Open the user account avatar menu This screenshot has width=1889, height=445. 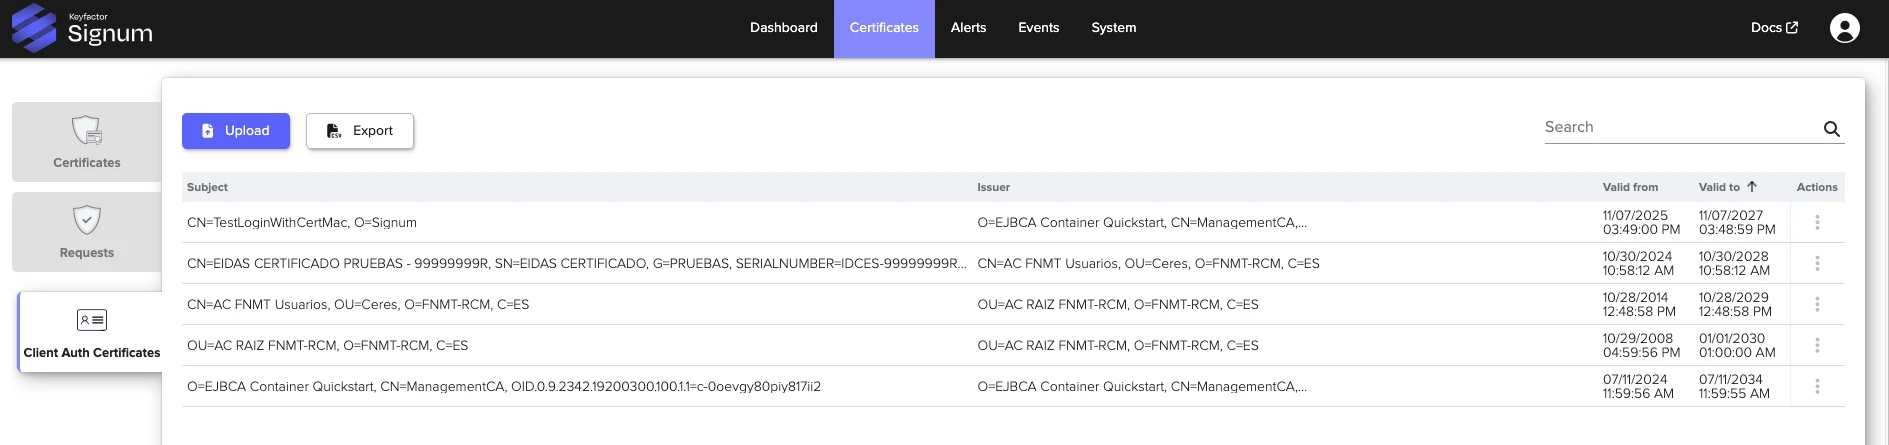tap(1844, 28)
